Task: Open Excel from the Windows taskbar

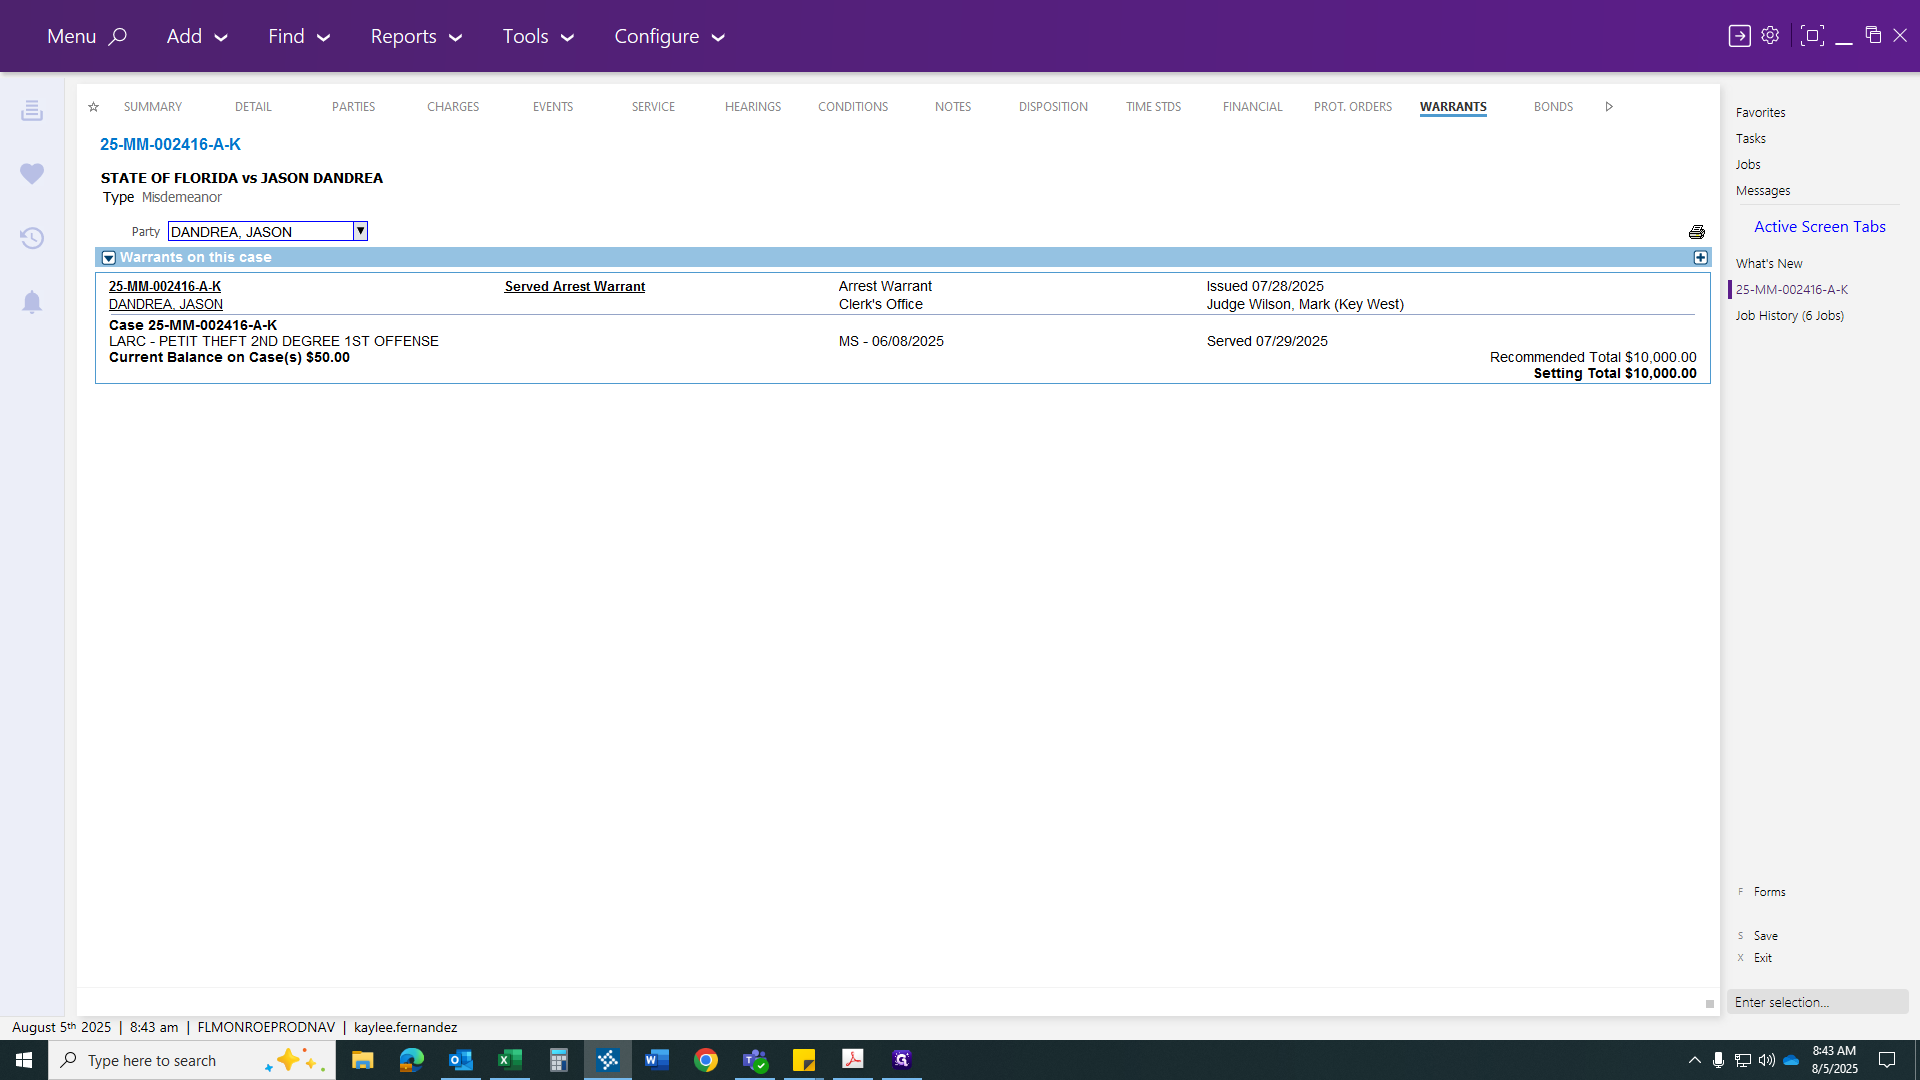Action: pos(510,1060)
